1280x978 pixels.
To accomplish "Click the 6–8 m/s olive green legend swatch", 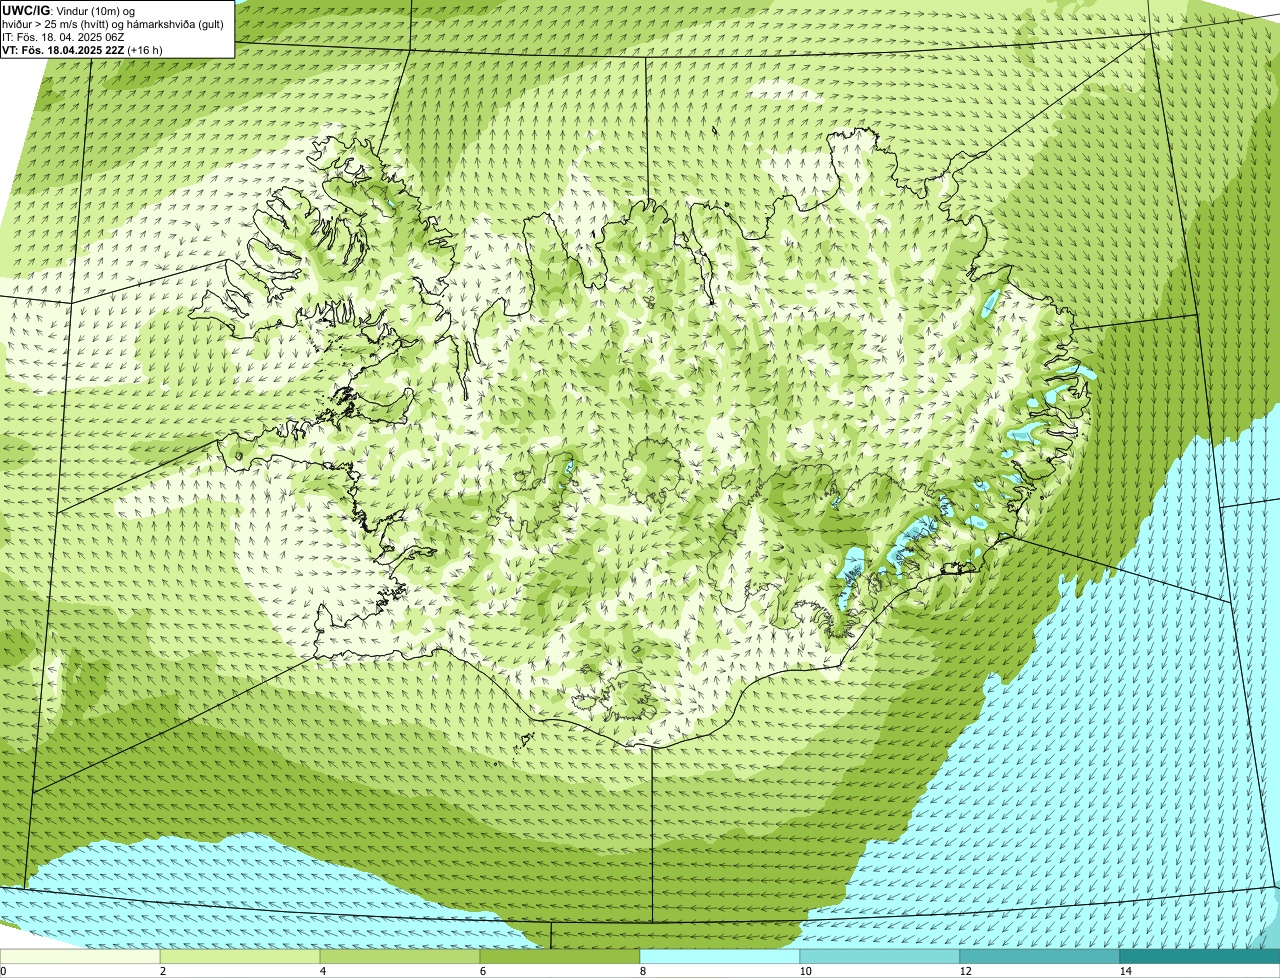I will (x=560, y=957).
